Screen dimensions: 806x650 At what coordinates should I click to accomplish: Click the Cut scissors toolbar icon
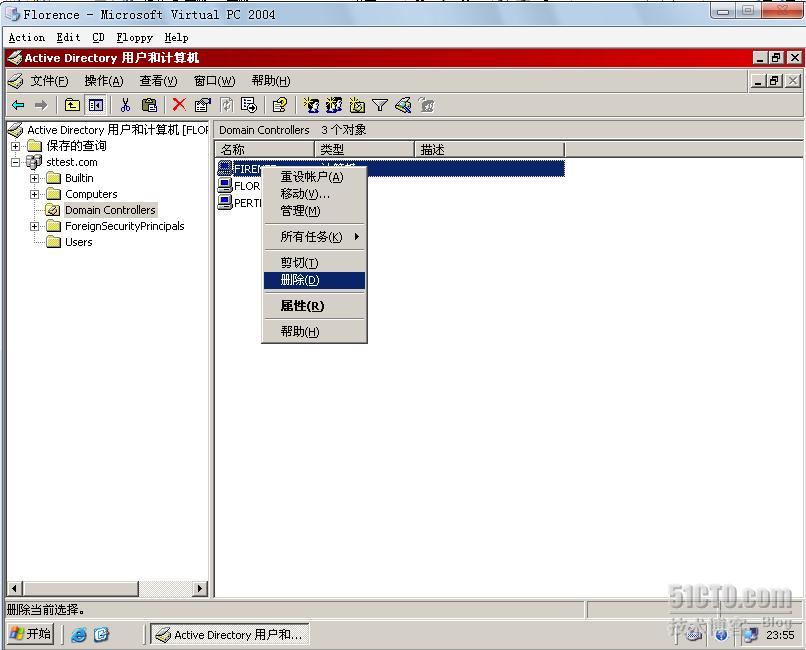[x=125, y=105]
